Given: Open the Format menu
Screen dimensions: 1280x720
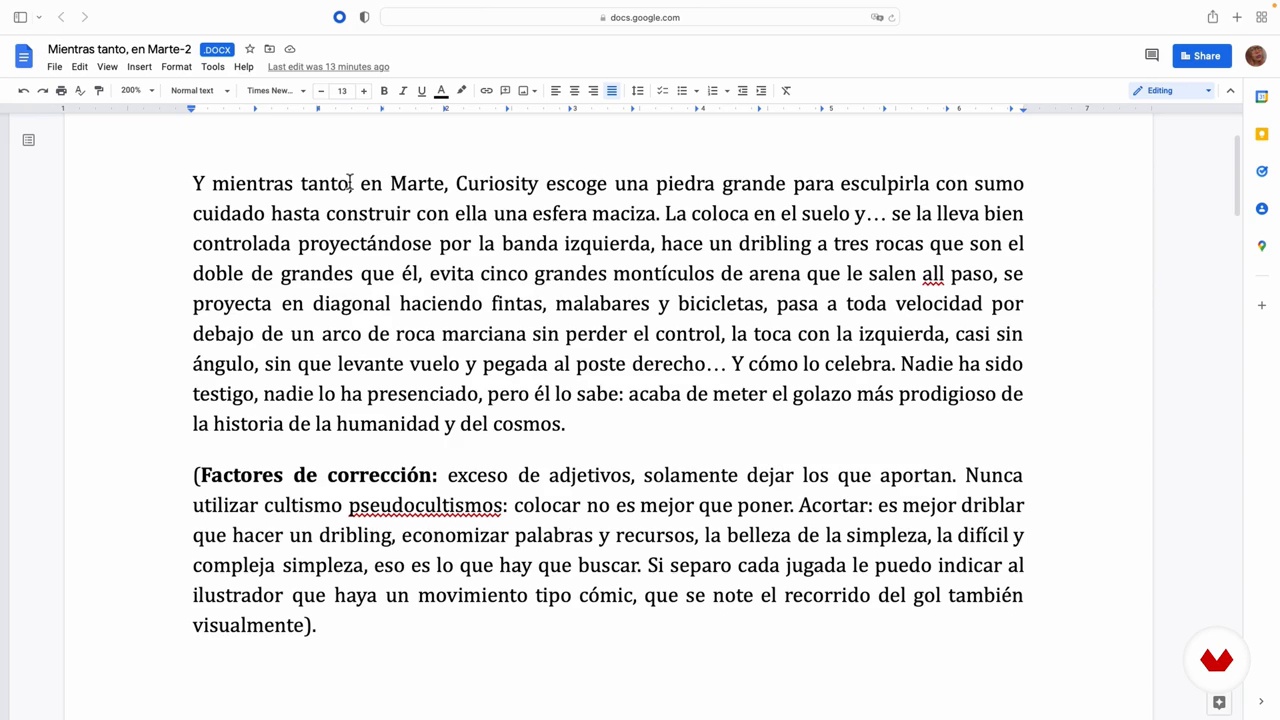Looking at the screenshot, I should click(x=176, y=67).
